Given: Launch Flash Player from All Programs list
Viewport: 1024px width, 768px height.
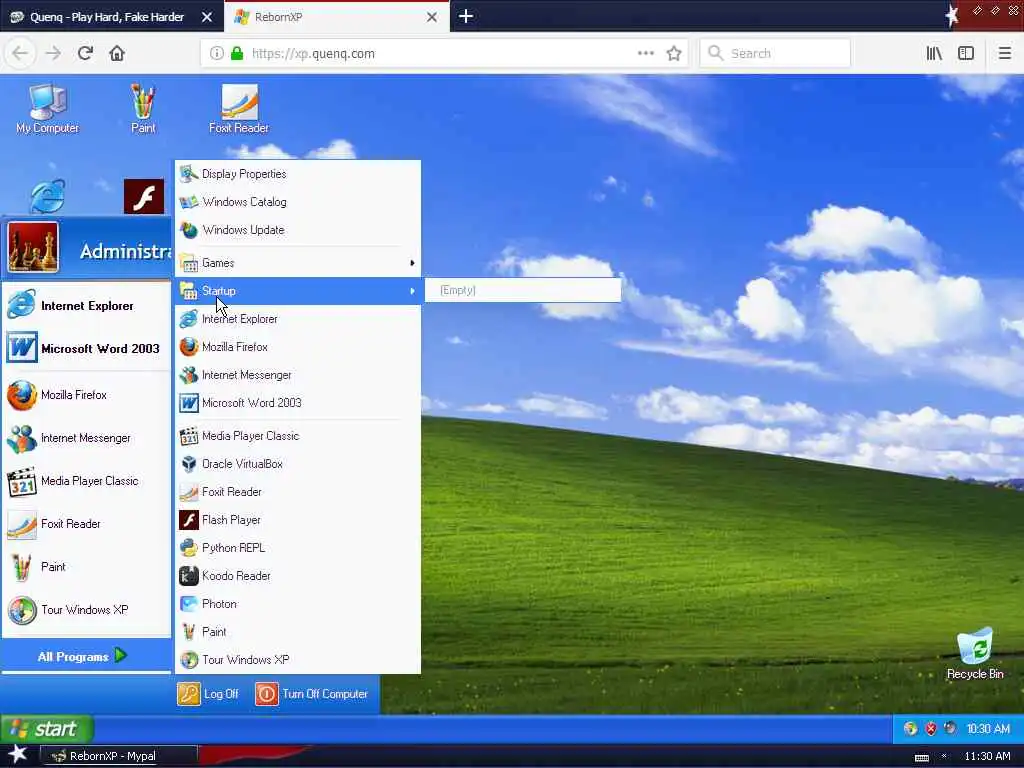Looking at the screenshot, I should 298,520.
